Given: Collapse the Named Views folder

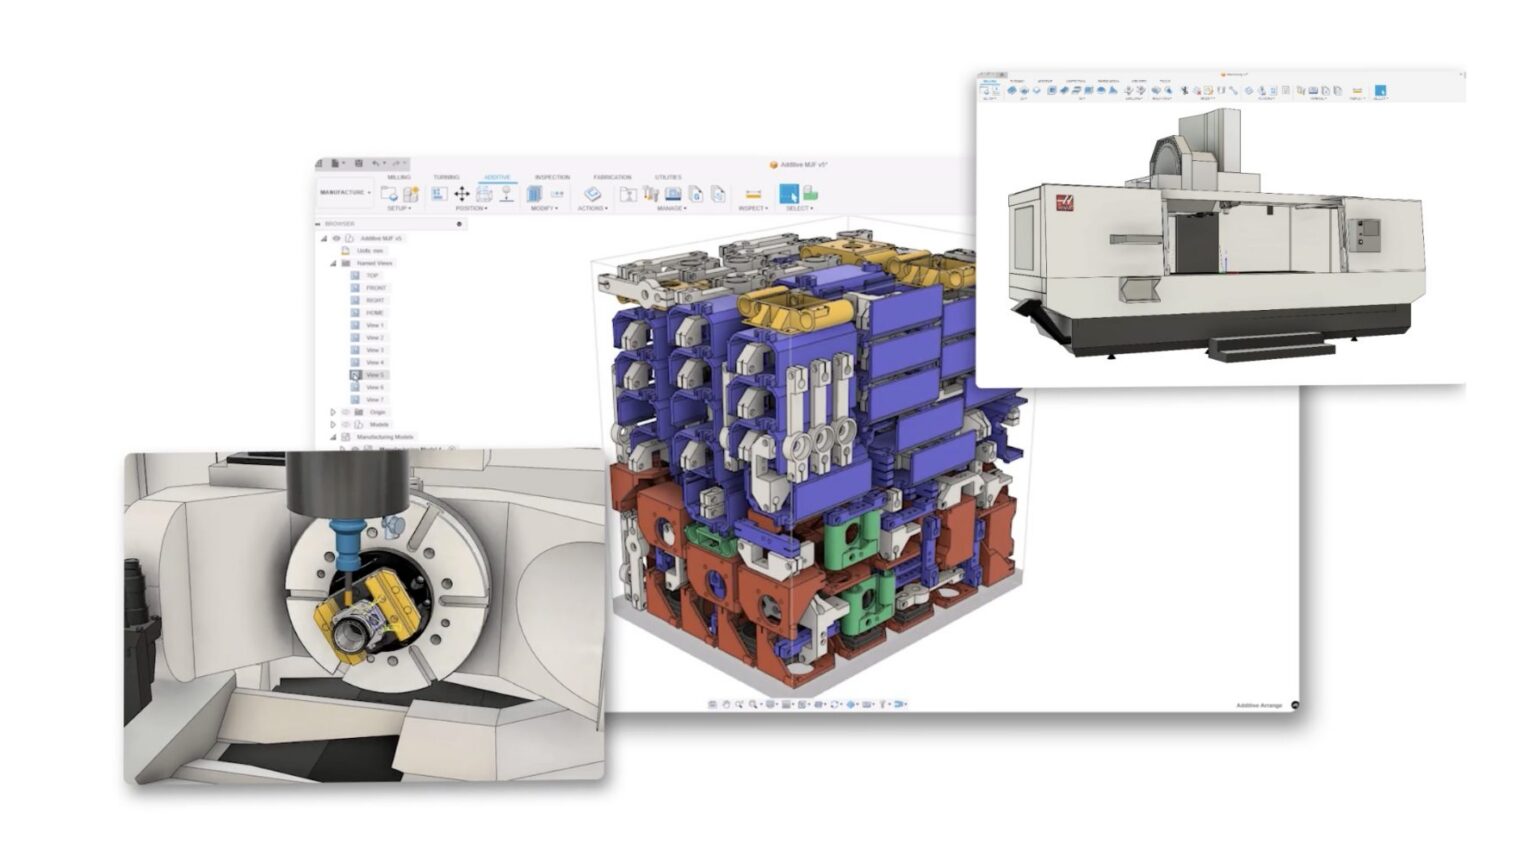Looking at the screenshot, I should tap(334, 264).
